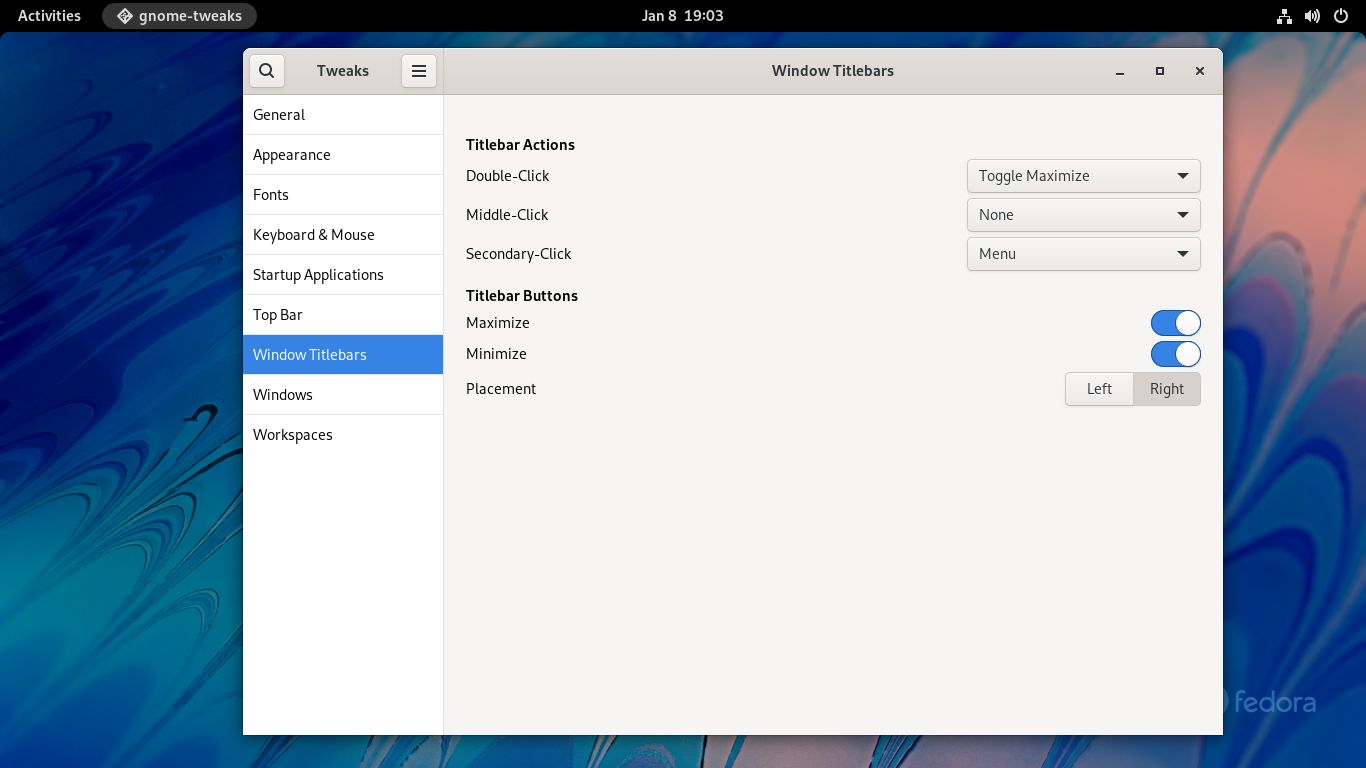1366x768 pixels.
Task: Open the Activities overview
Action: [49, 16]
